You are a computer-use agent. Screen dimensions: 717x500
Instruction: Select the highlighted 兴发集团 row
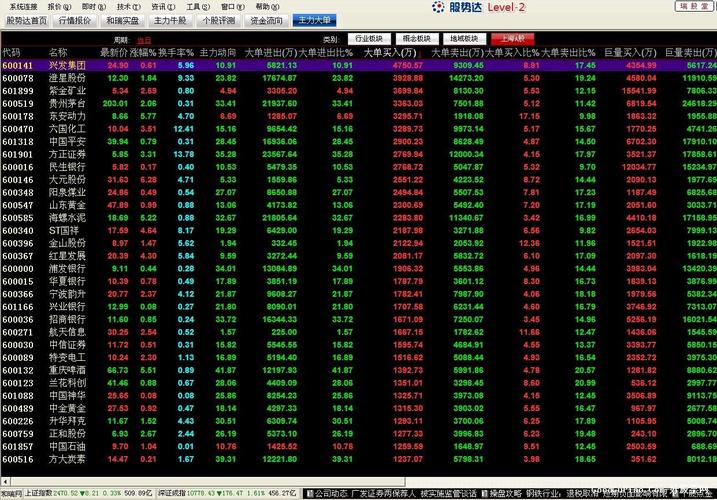click(359, 65)
